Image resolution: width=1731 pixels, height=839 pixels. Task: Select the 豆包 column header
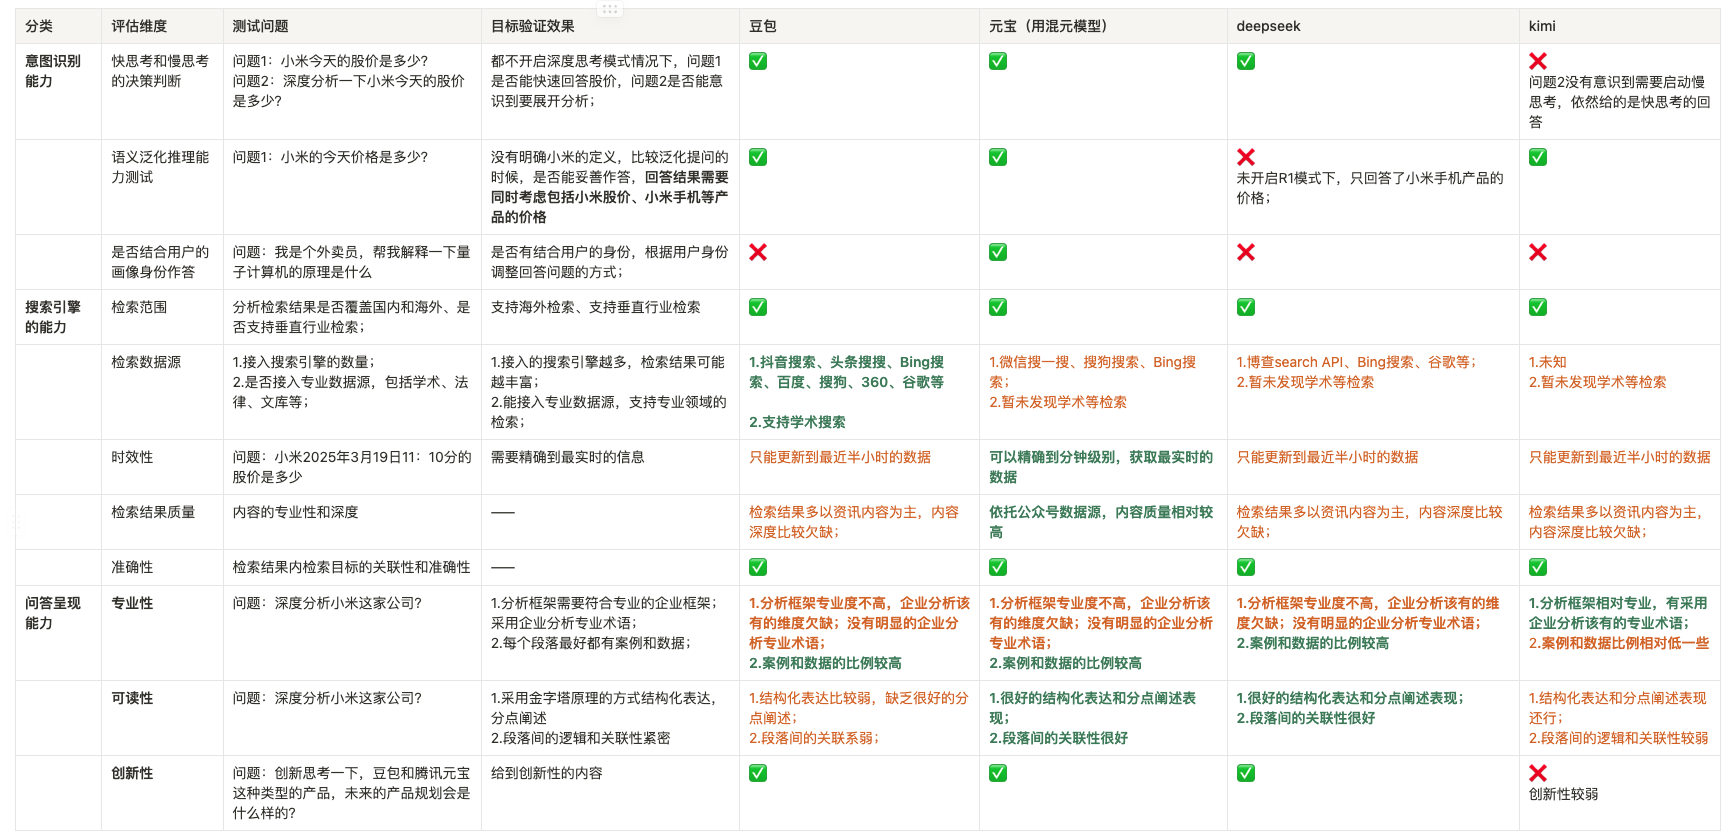point(859,26)
